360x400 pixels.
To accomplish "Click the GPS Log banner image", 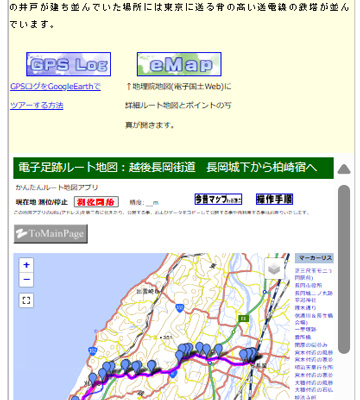I will click(x=68, y=64).
